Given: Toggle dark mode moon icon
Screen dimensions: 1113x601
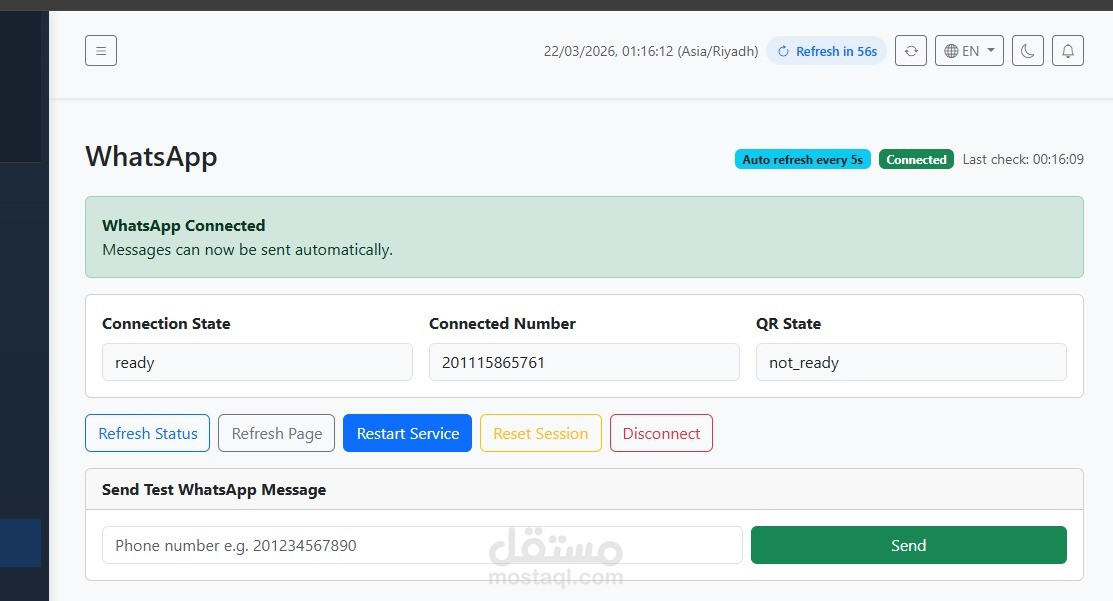Looking at the screenshot, I should pos(1027,51).
